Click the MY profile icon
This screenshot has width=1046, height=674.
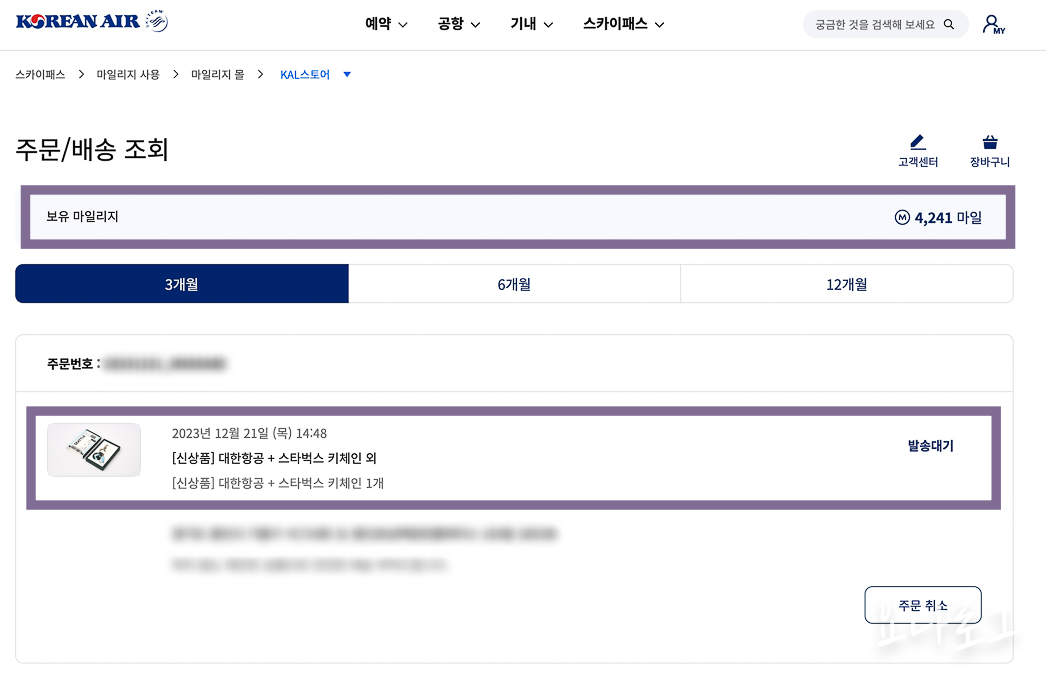click(x=991, y=23)
